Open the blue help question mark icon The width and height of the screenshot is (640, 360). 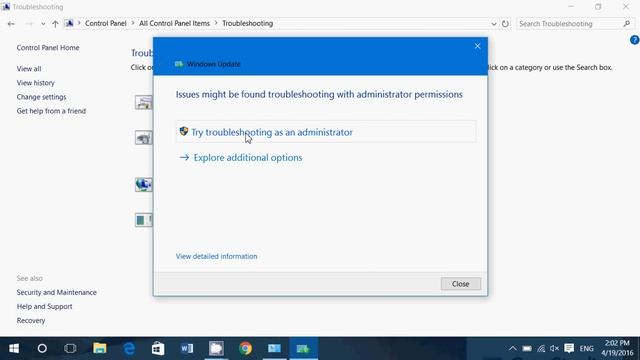coord(635,40)
